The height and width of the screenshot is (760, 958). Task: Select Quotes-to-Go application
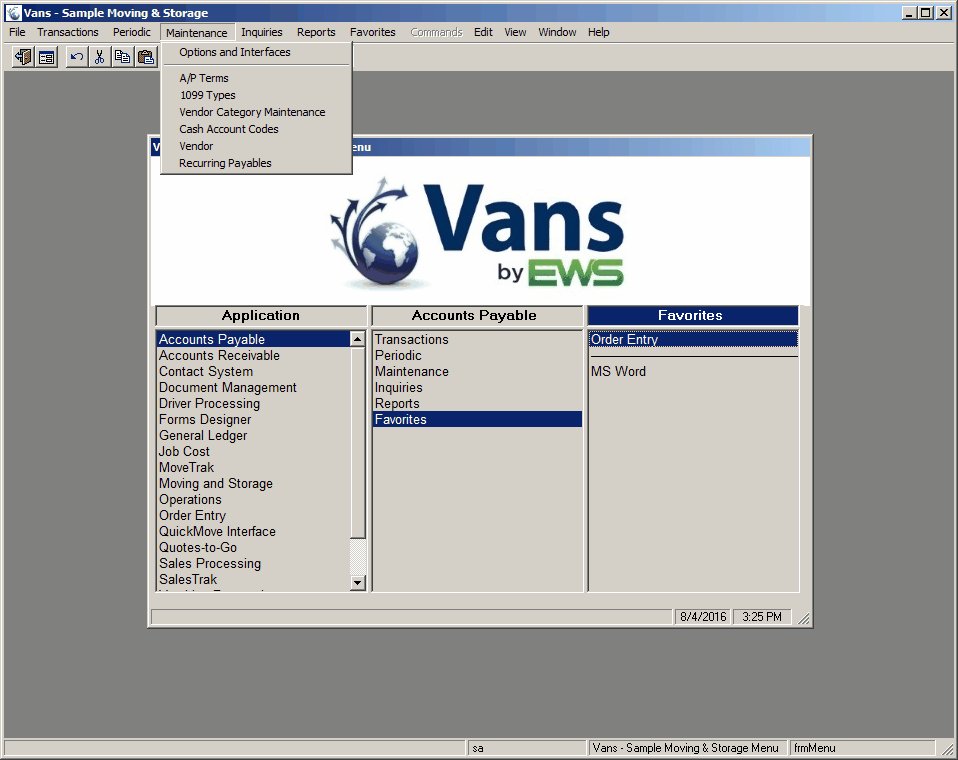pyautogui.click(x=254, y=547)
